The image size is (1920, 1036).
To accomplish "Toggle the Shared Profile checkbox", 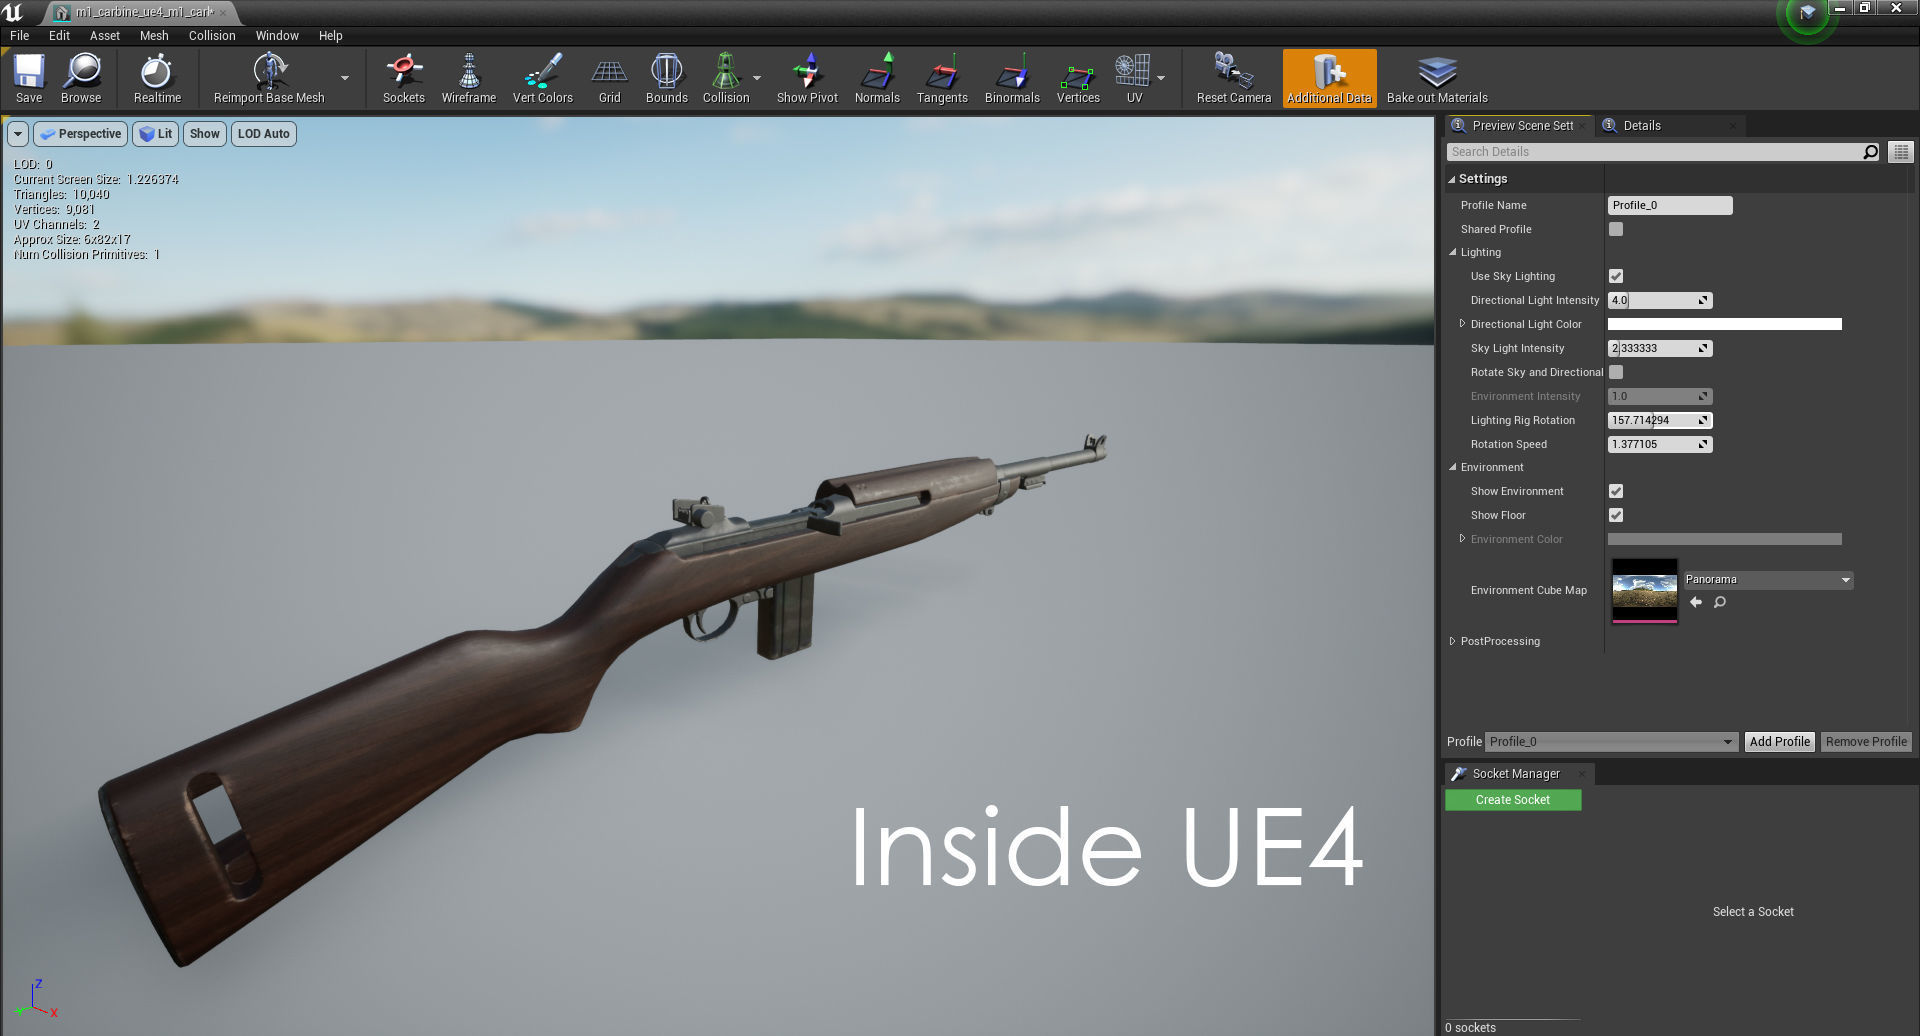I will click(1616, 229).
